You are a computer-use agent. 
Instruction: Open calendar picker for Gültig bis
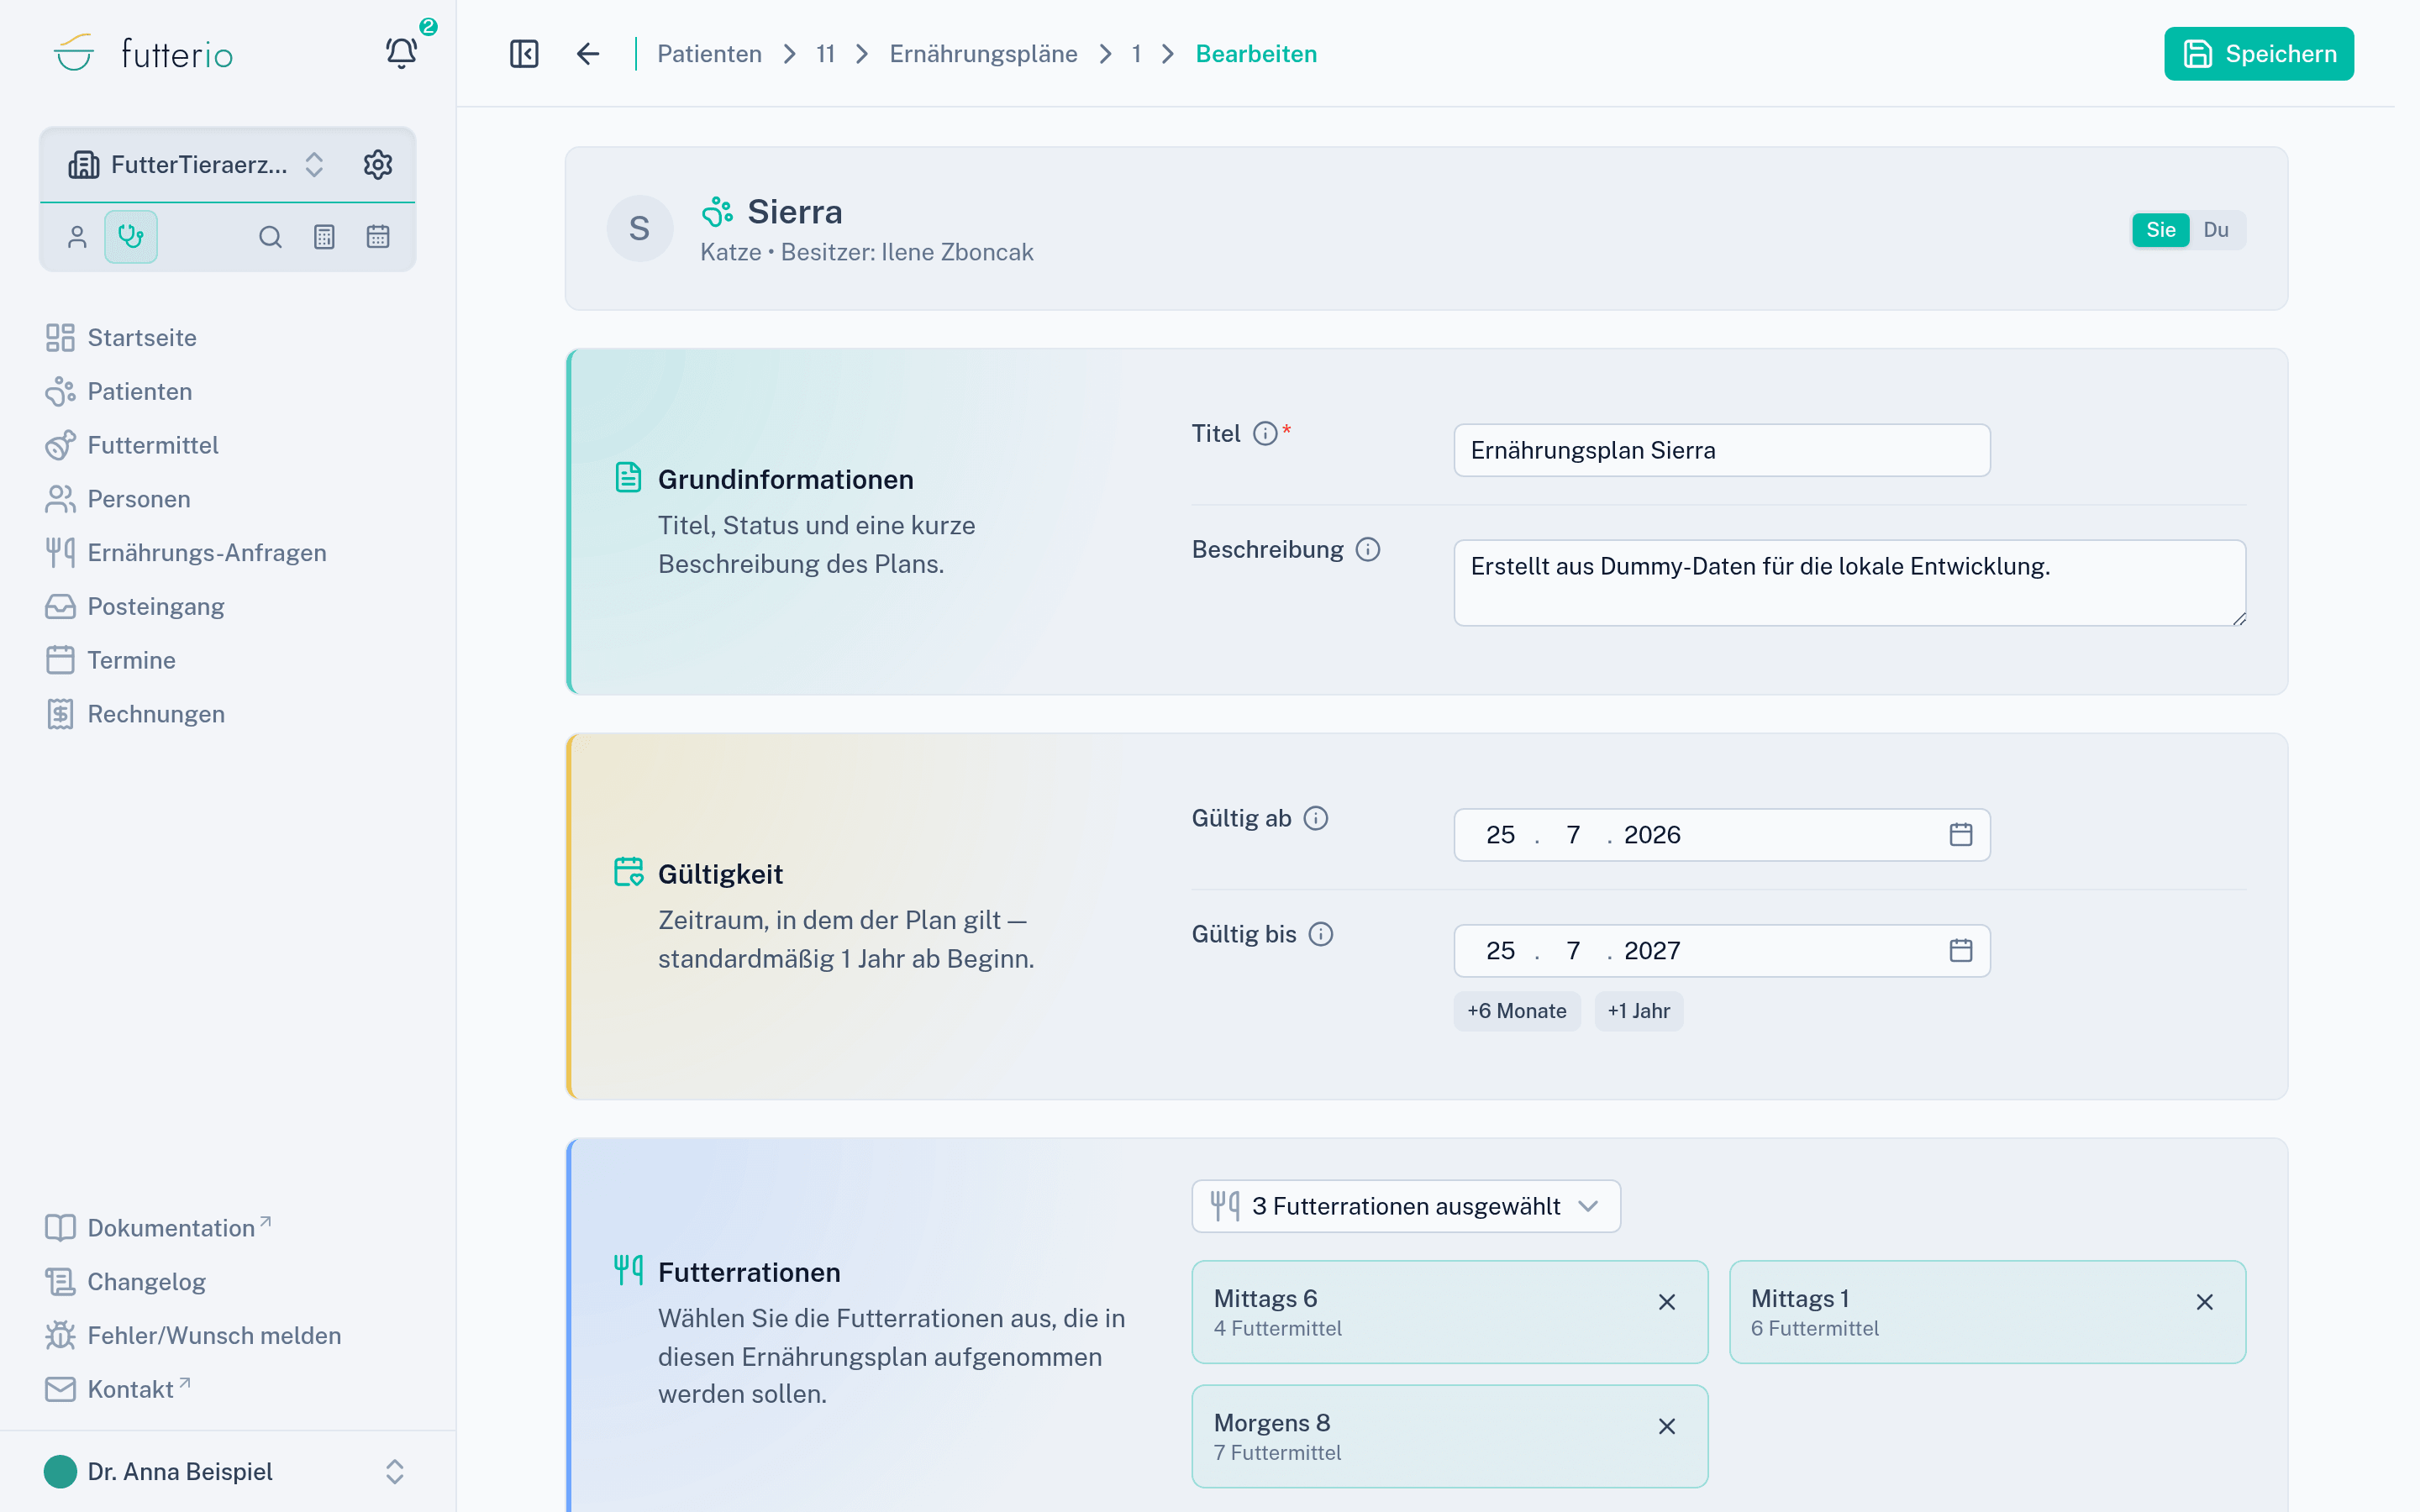[1960, 951]
